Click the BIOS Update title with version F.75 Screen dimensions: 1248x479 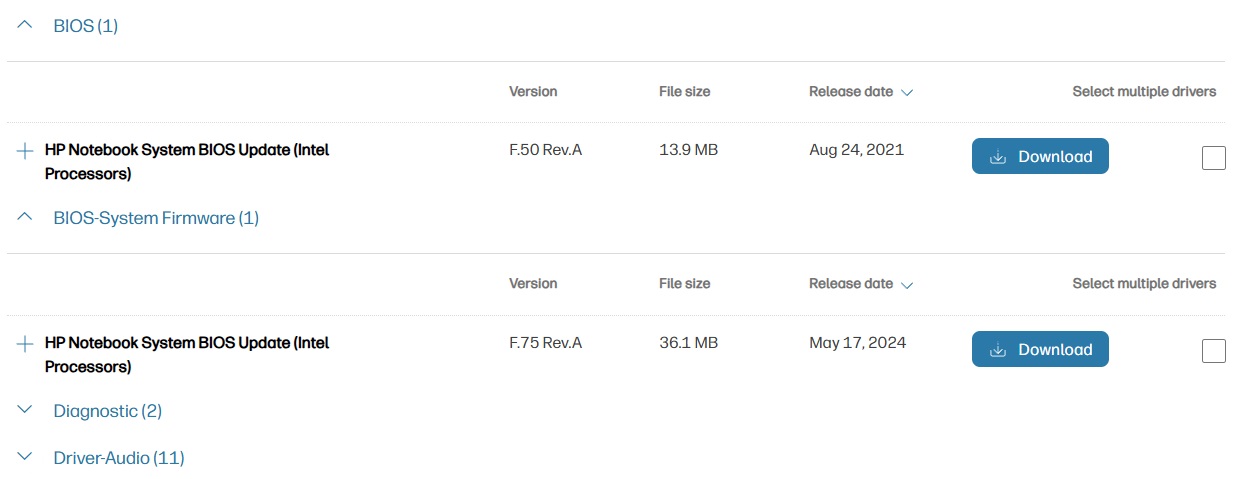pos(187,344)
